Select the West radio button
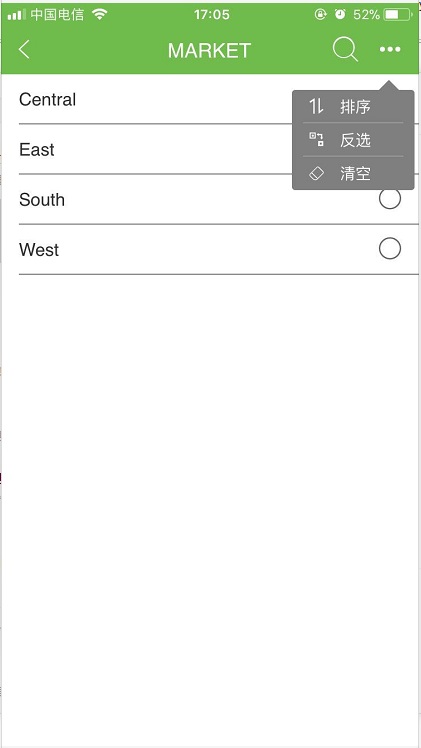Screen dimensions: 421x748 point(390,249)
